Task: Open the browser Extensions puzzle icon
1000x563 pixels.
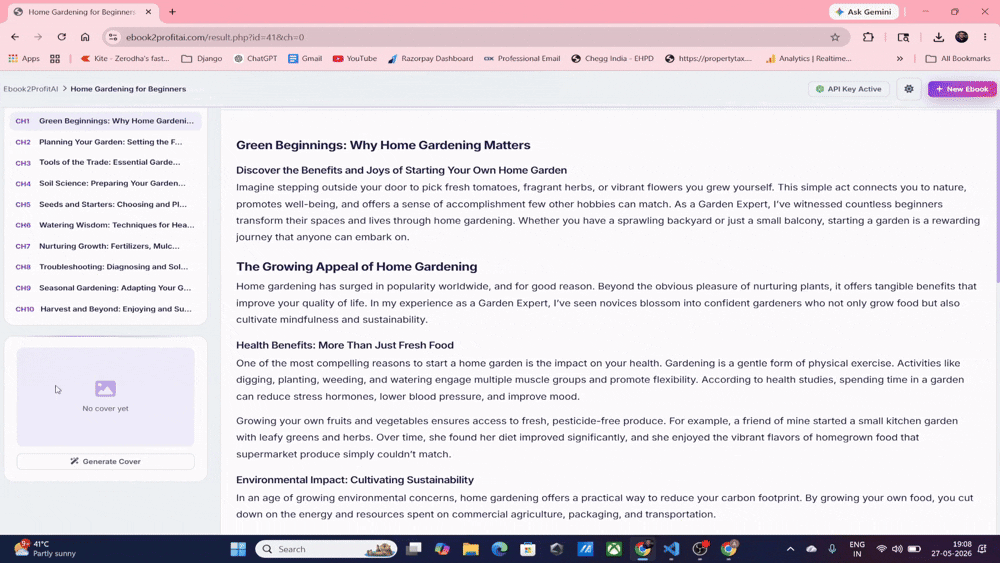Action: tap(868, 37)
